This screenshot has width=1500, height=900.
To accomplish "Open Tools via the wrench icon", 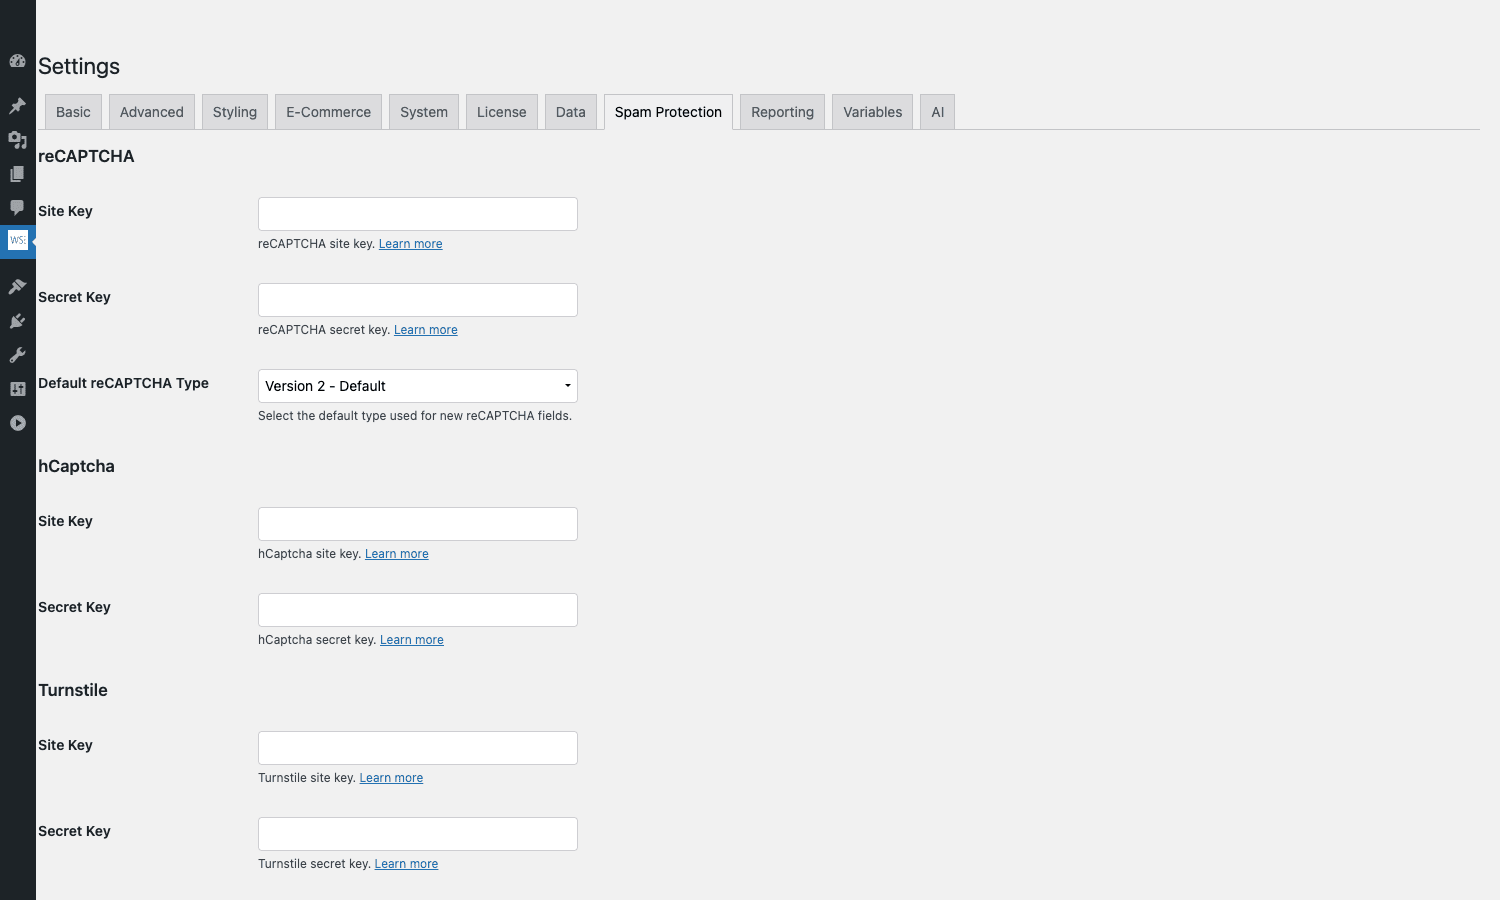I will [x=17, y=355].
